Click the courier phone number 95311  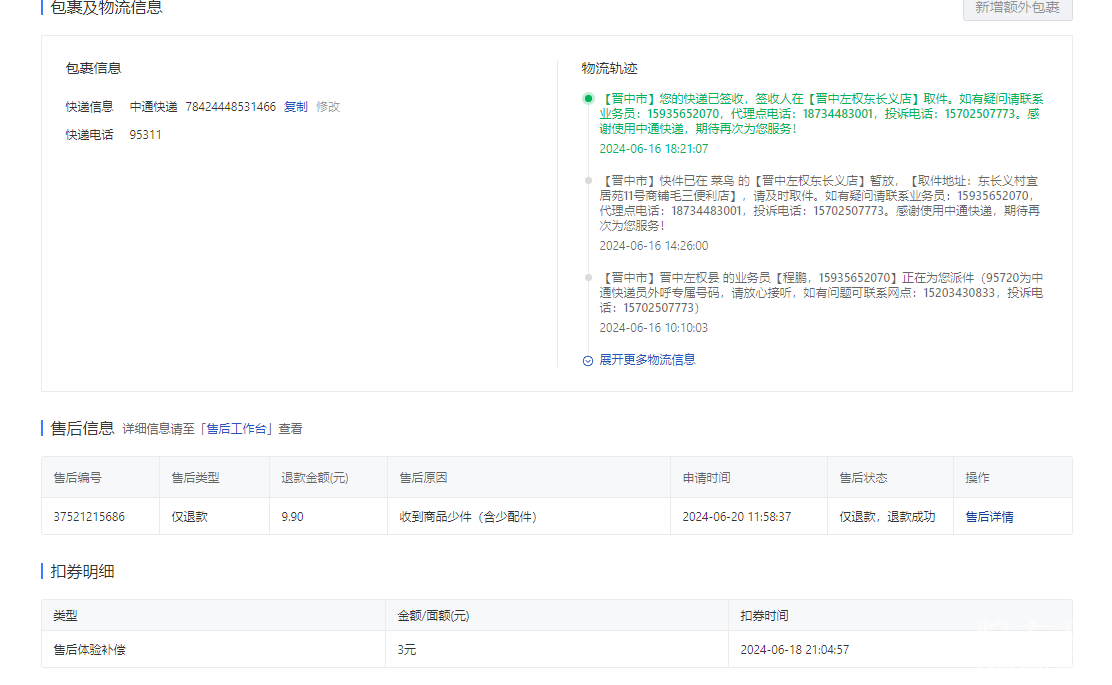145,135
